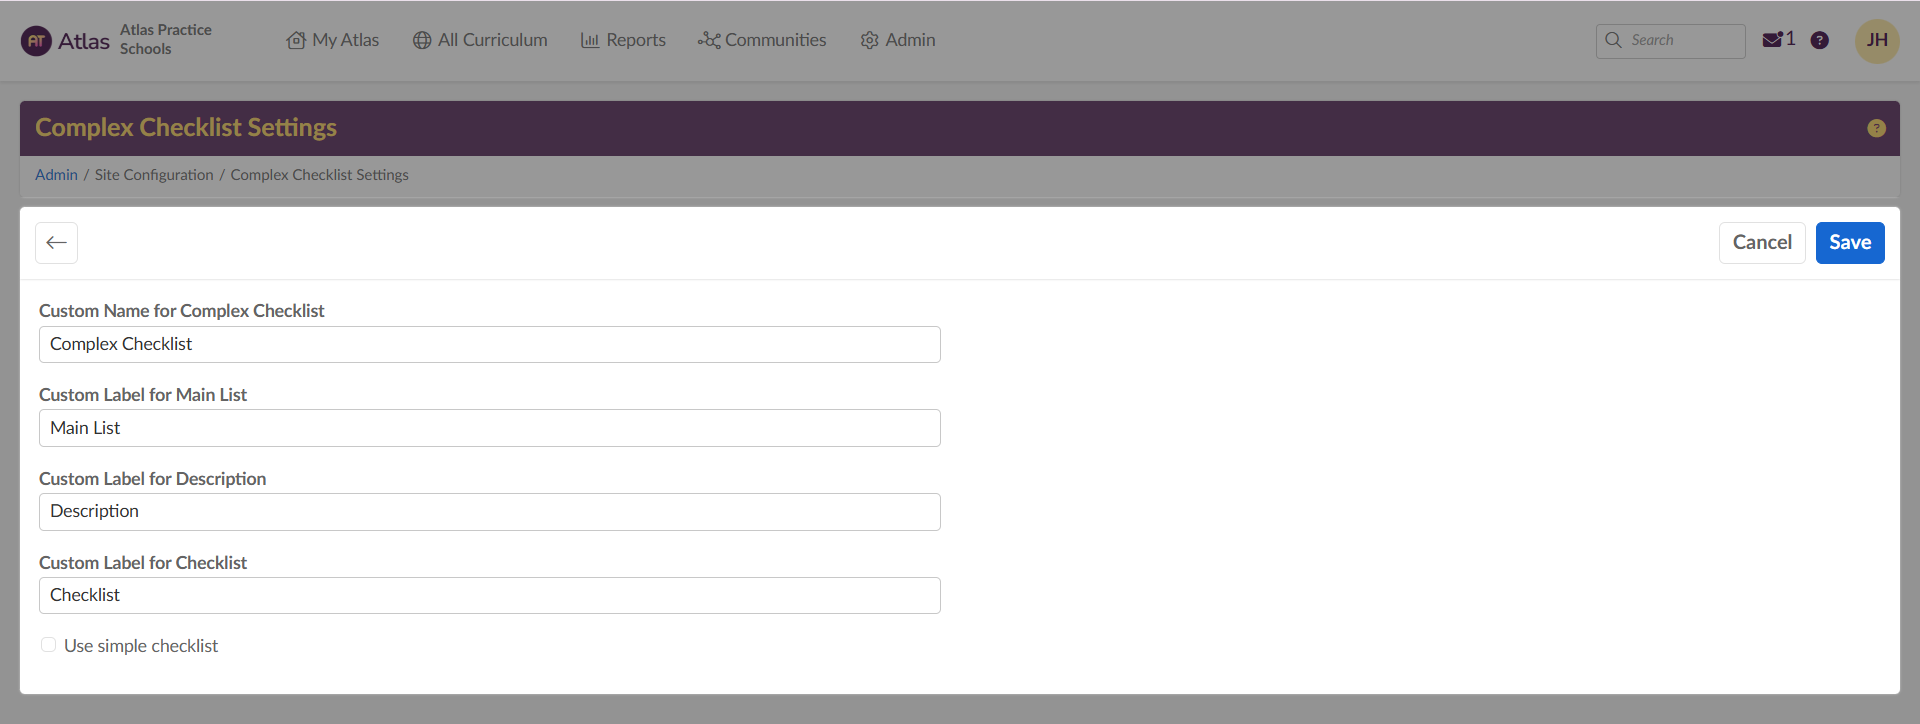
Task: Open the JH user avatar menu
Action: coord(1877,41)
